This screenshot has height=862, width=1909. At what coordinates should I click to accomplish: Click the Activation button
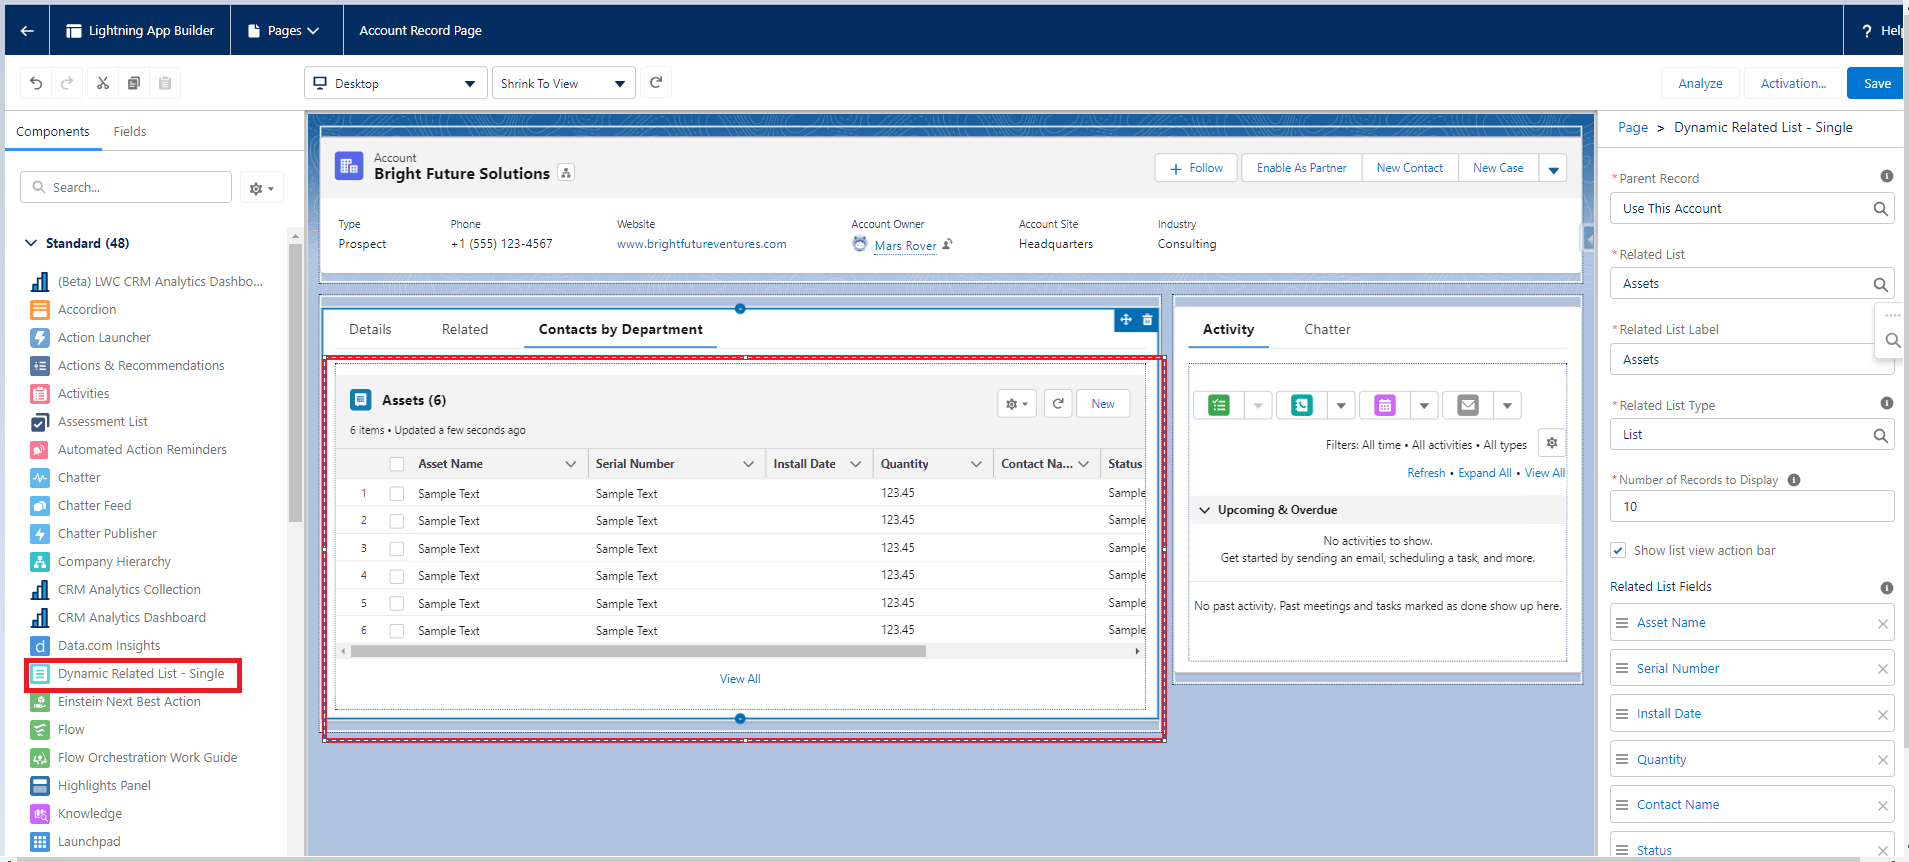point(1793,83)
